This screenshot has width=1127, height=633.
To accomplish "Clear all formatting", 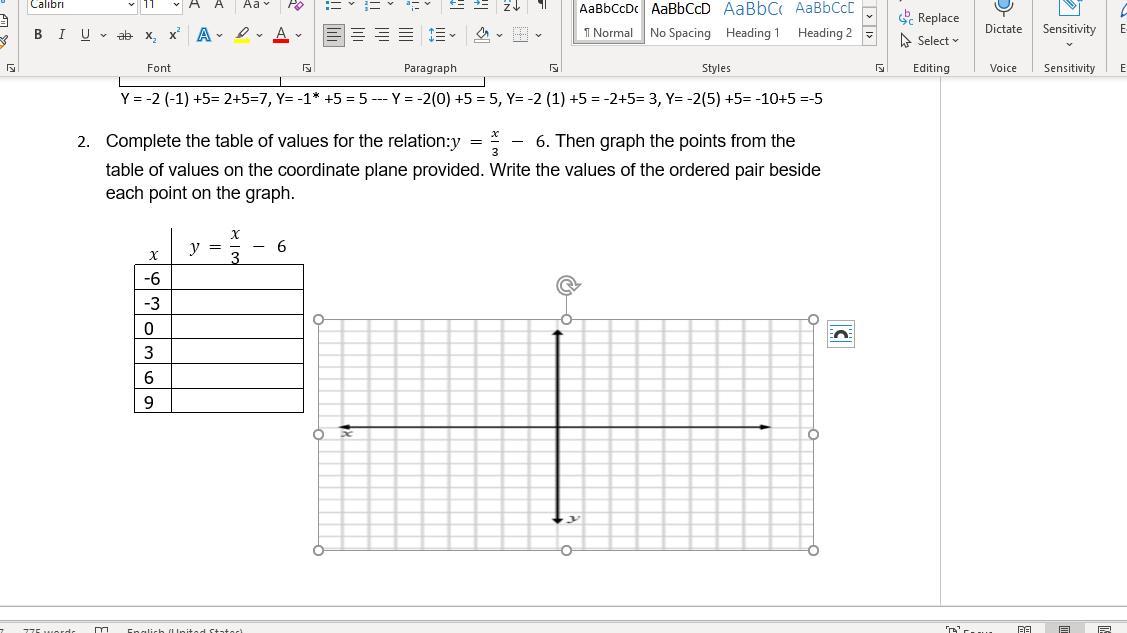I will click(x=295, y=6).
